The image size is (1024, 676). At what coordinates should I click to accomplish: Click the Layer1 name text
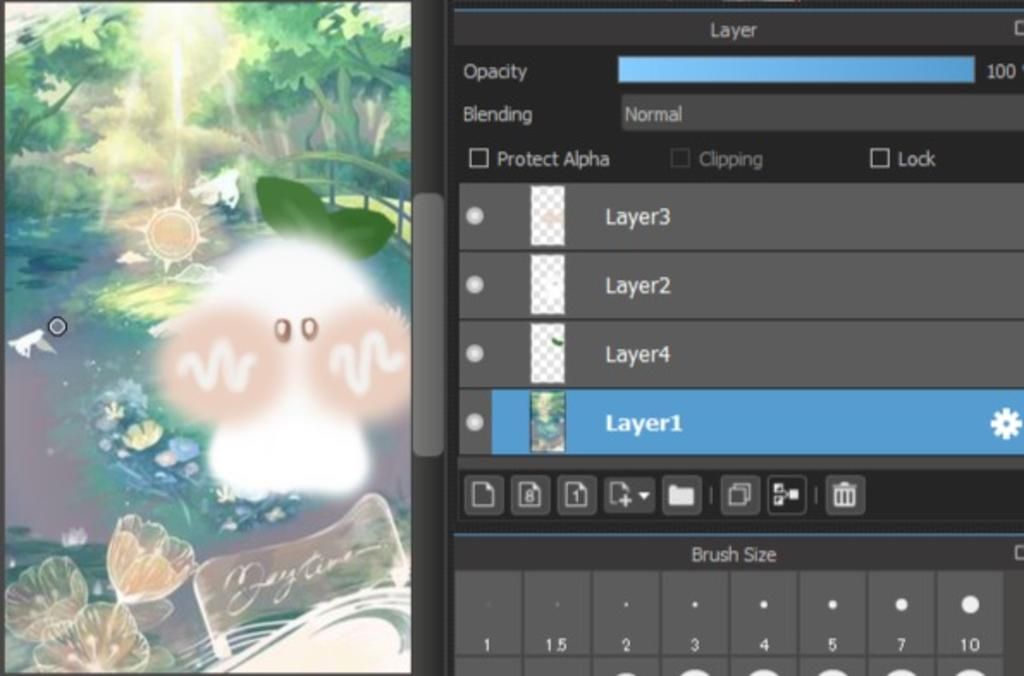click(643, 423)
